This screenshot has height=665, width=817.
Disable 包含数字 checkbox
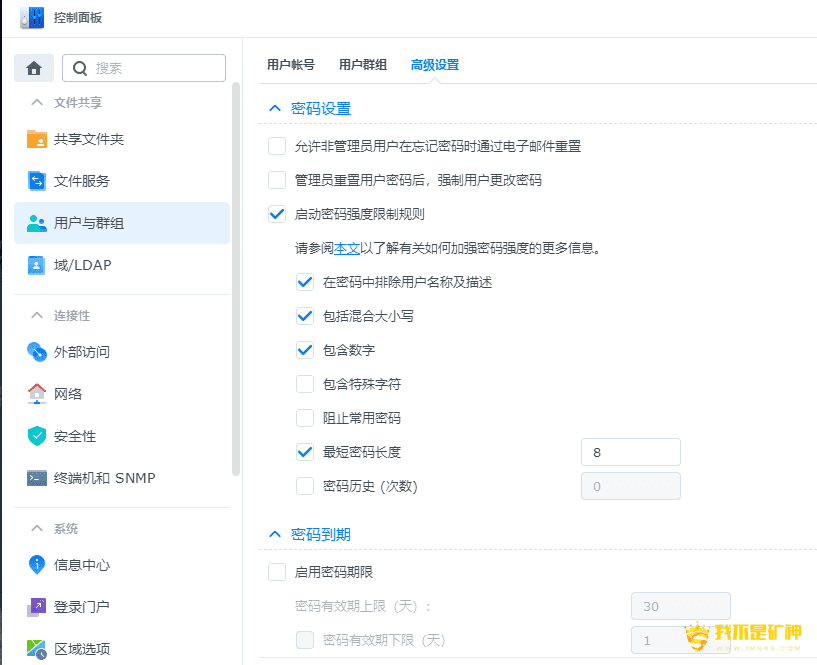coord(305,350)
